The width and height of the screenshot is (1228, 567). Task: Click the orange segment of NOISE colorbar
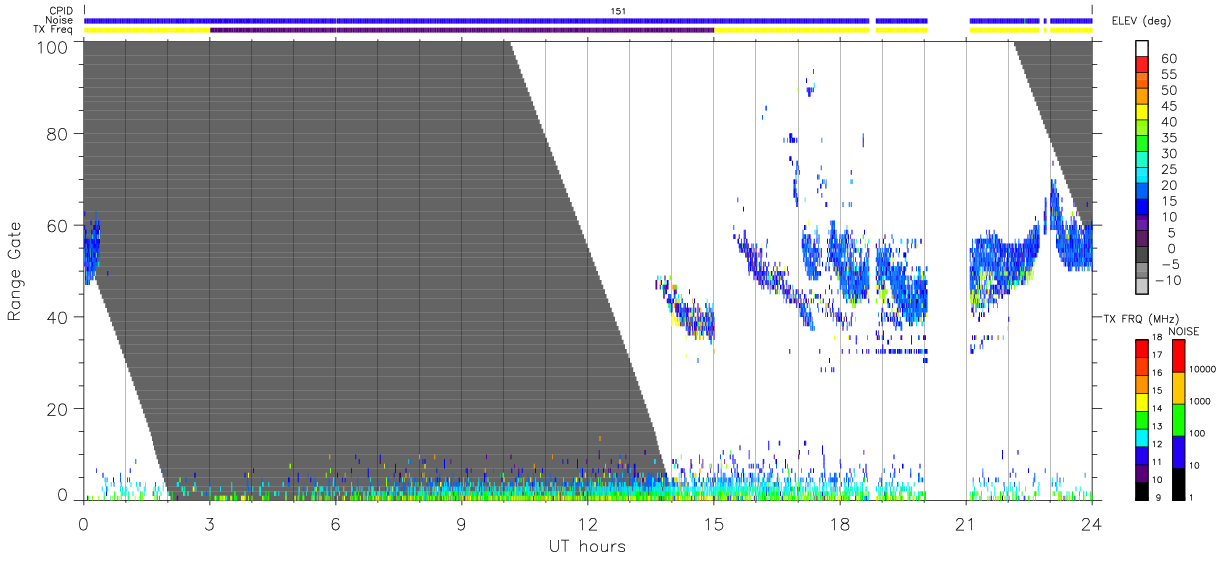(1177, 387)
